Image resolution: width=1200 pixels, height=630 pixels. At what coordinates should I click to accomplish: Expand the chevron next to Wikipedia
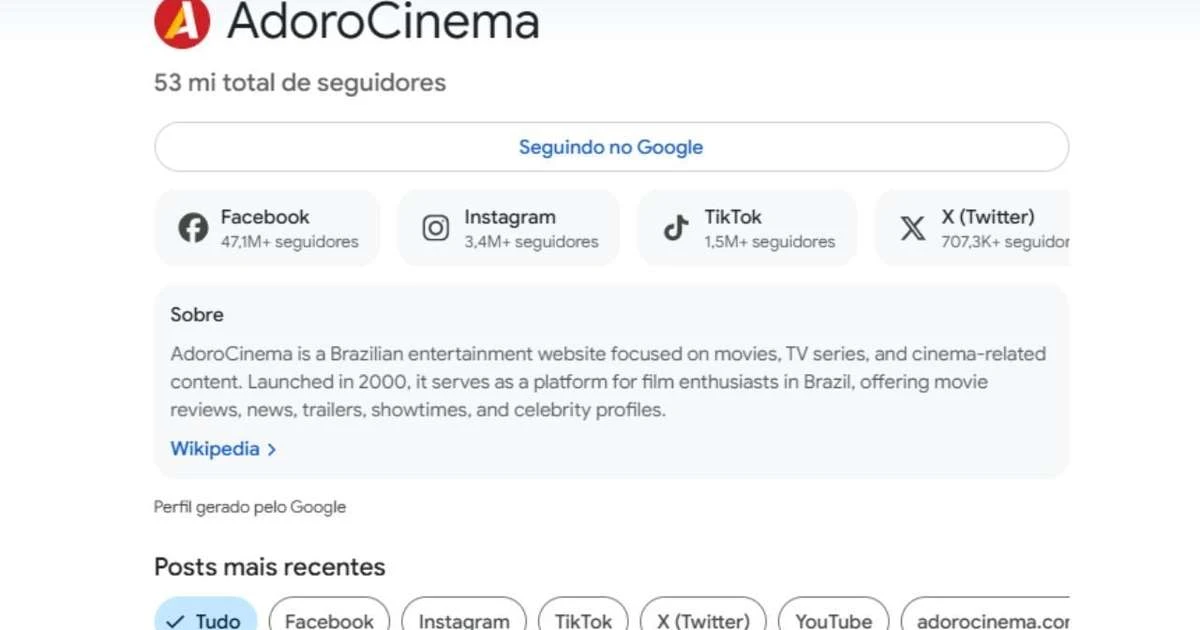click(x=272, y=449)
